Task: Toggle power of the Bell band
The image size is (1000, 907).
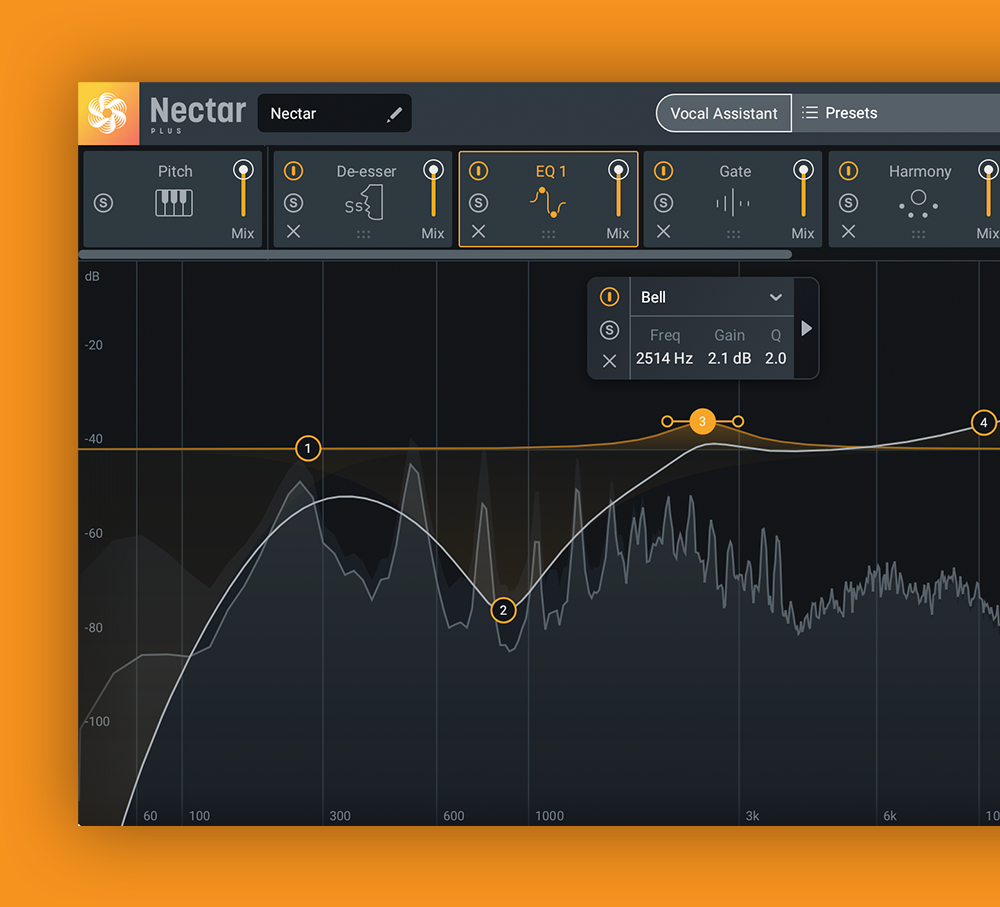Action: [x=609, y=297]
